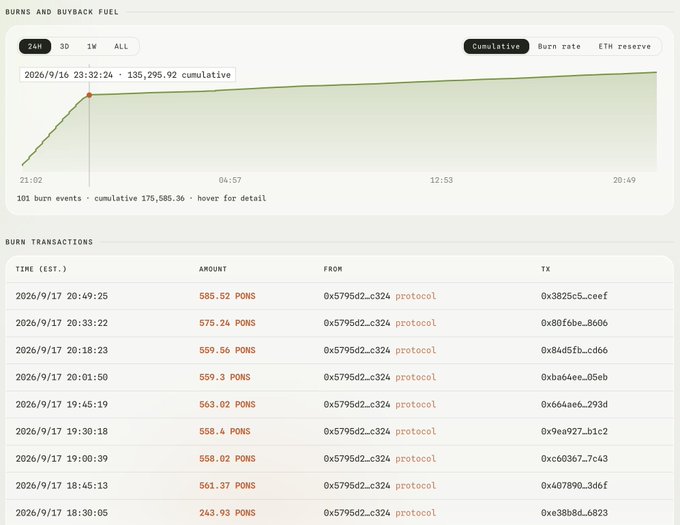Click timestamp 2026/9/17 20:01:50
Viewport: 680px width, 525px height.
[62, 377]
